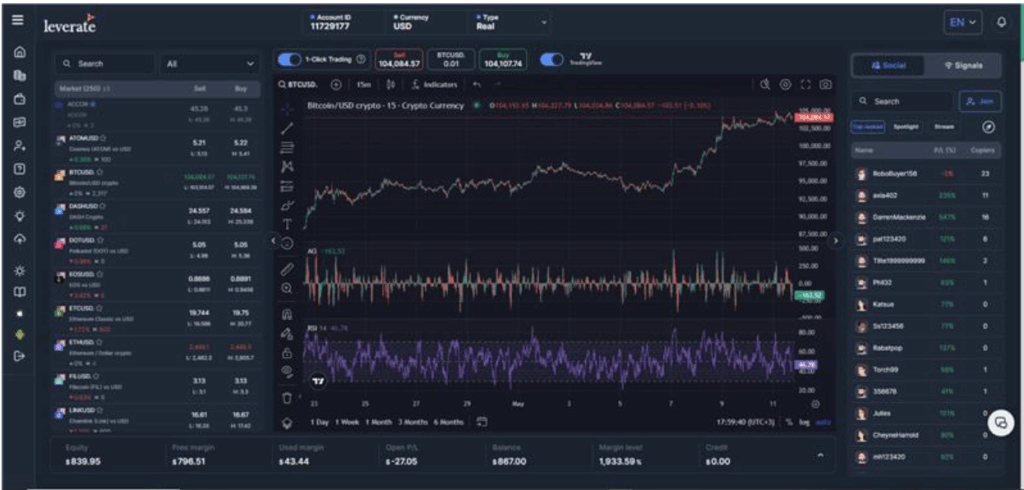Image resolution: width=1024 pixels, height=490 pixels.
Task: Select the trend line drawing tool
Action: [x=288, y=128]
